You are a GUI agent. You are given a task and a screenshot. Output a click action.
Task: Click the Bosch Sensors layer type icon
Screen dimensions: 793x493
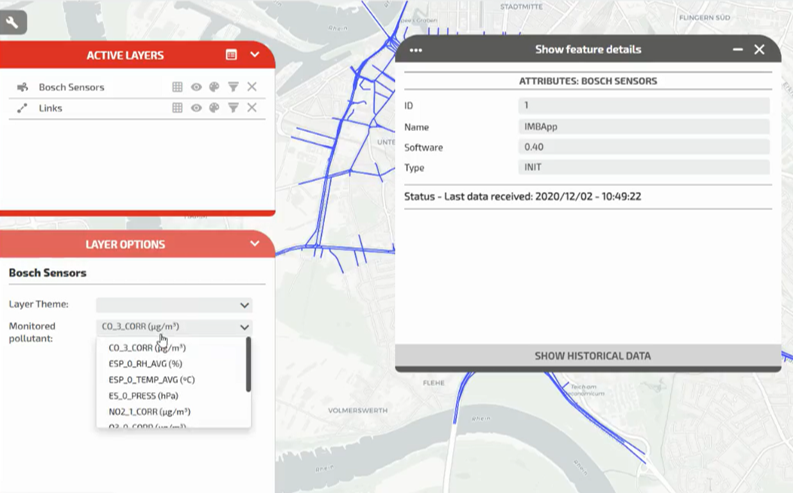(x=22, y=87)
